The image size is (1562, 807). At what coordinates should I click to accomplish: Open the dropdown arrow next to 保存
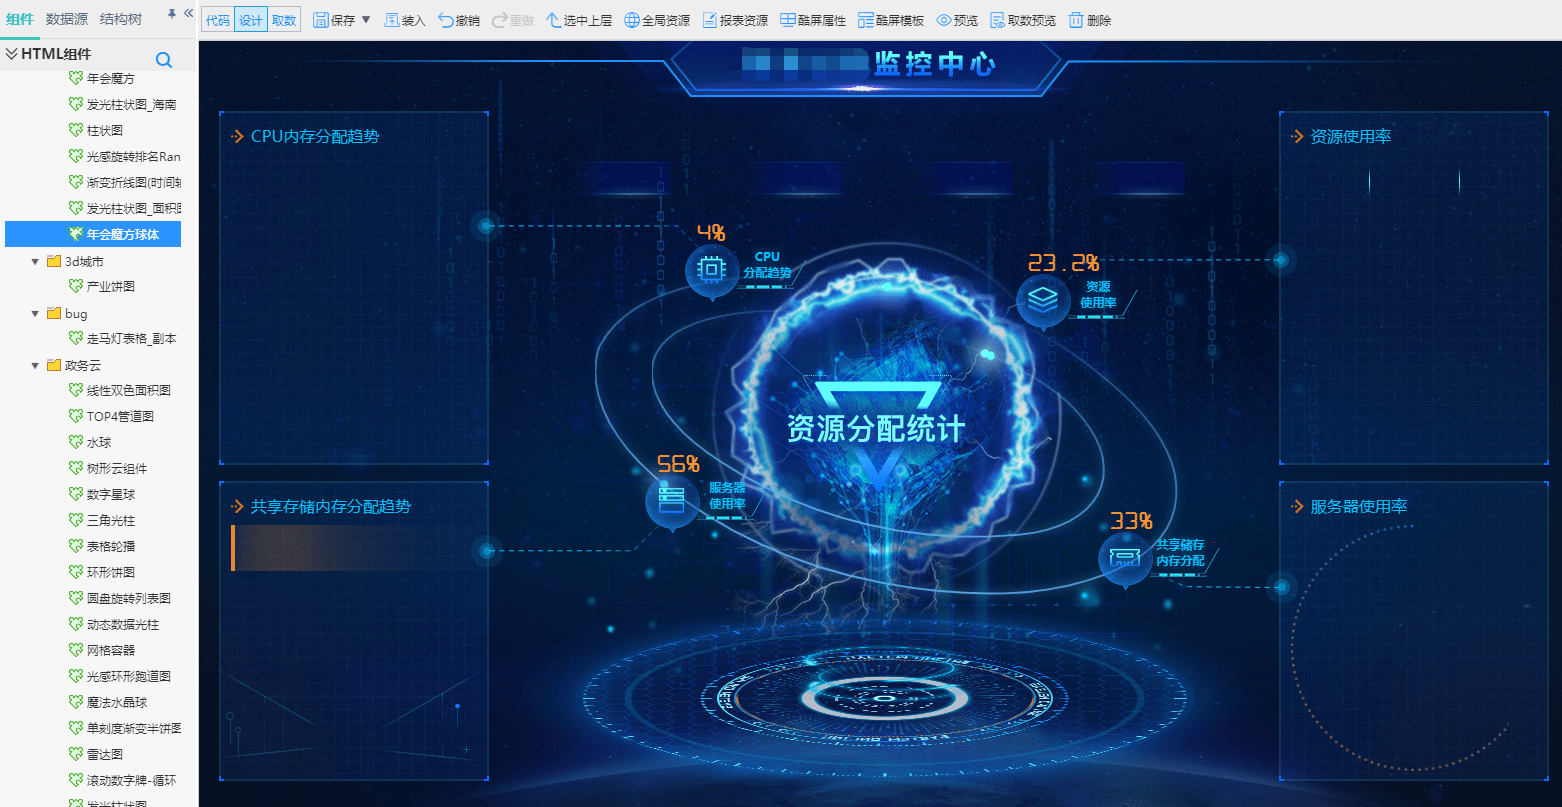(x=366, y=20)
